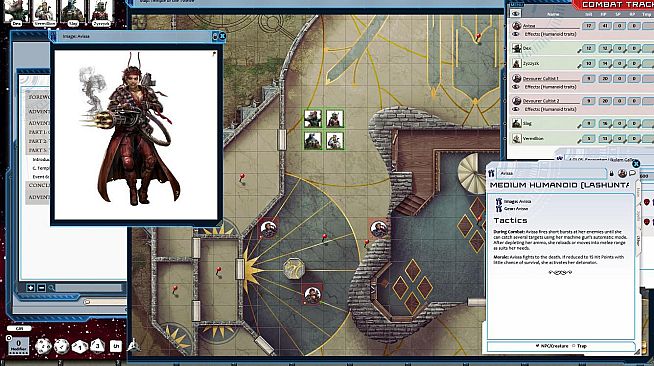
Task: Collapse the PART 3 story section
Action: click(39, 150)
